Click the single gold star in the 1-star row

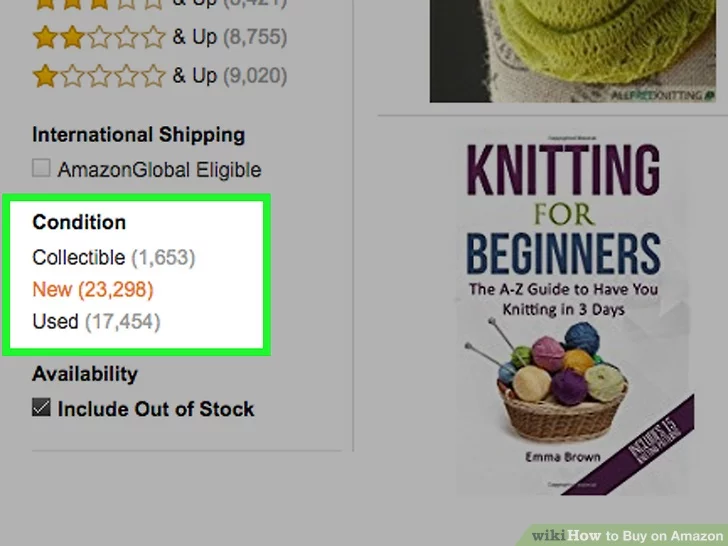point(45,75)
